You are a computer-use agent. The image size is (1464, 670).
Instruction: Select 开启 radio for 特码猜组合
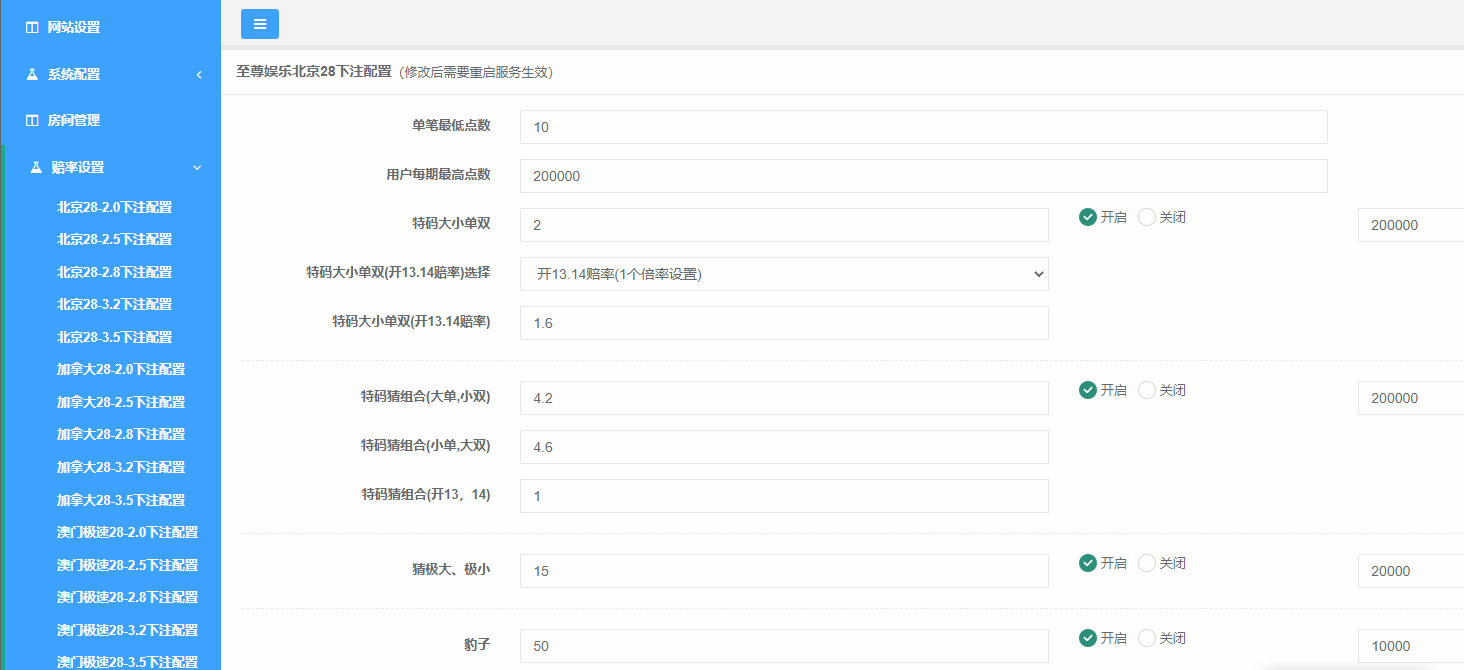pos(1088,390)
